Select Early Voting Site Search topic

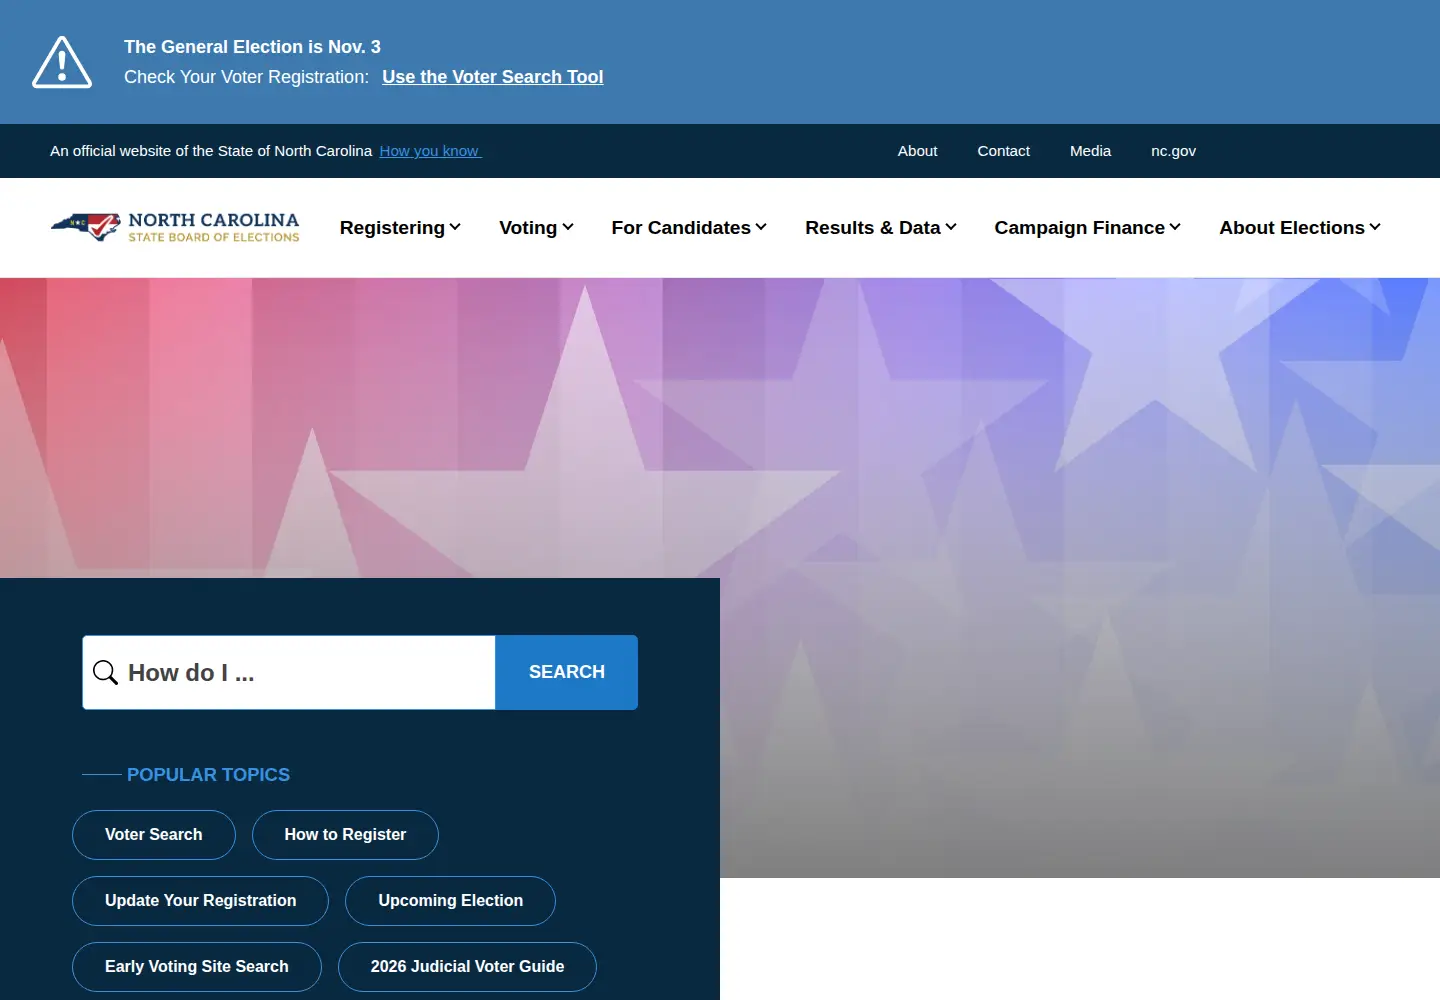click(197, 967)
